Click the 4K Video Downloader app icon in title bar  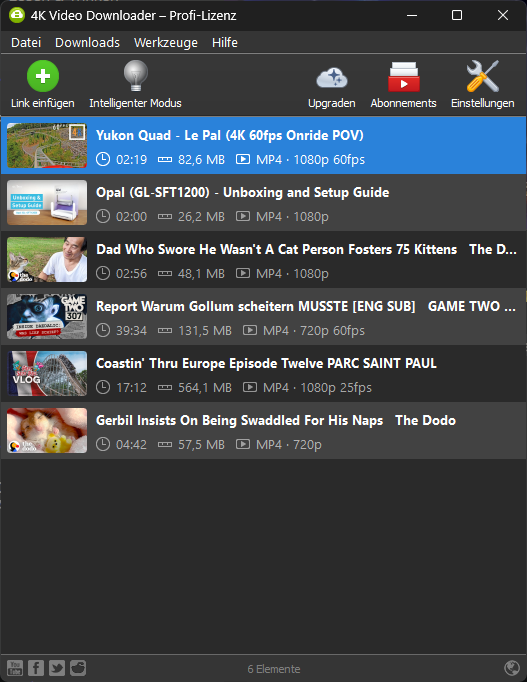(17, 15)
